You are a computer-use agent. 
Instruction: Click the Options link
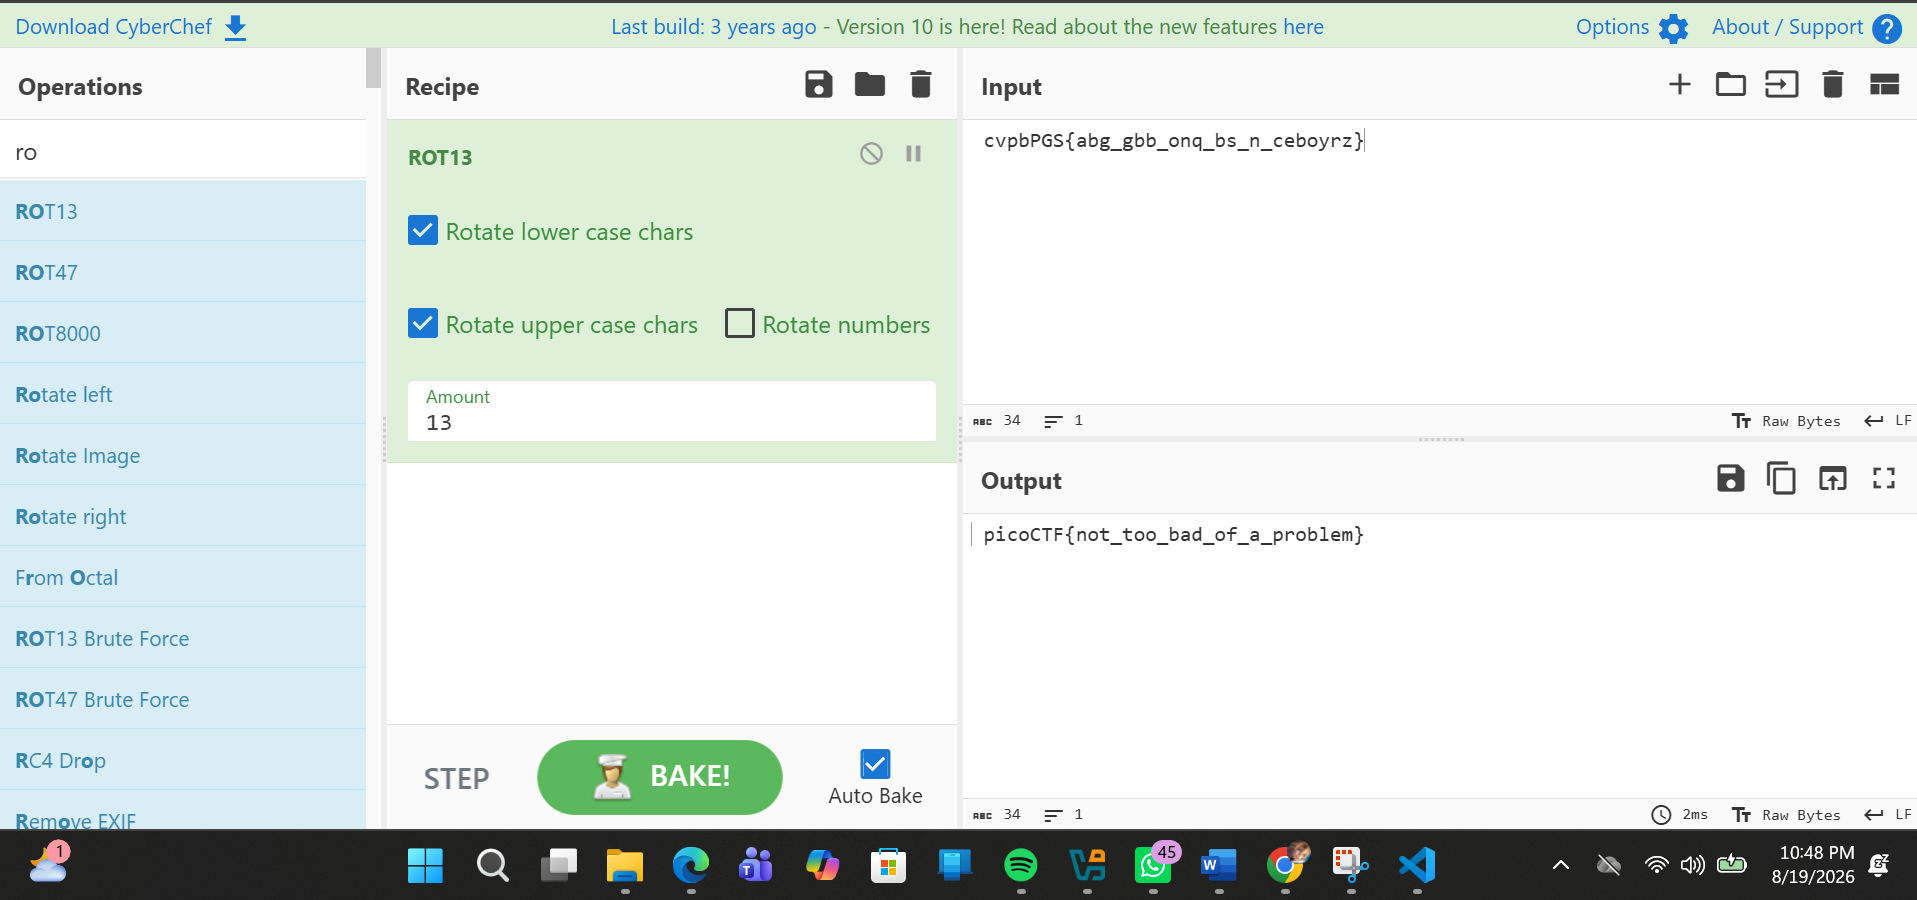1612,27
